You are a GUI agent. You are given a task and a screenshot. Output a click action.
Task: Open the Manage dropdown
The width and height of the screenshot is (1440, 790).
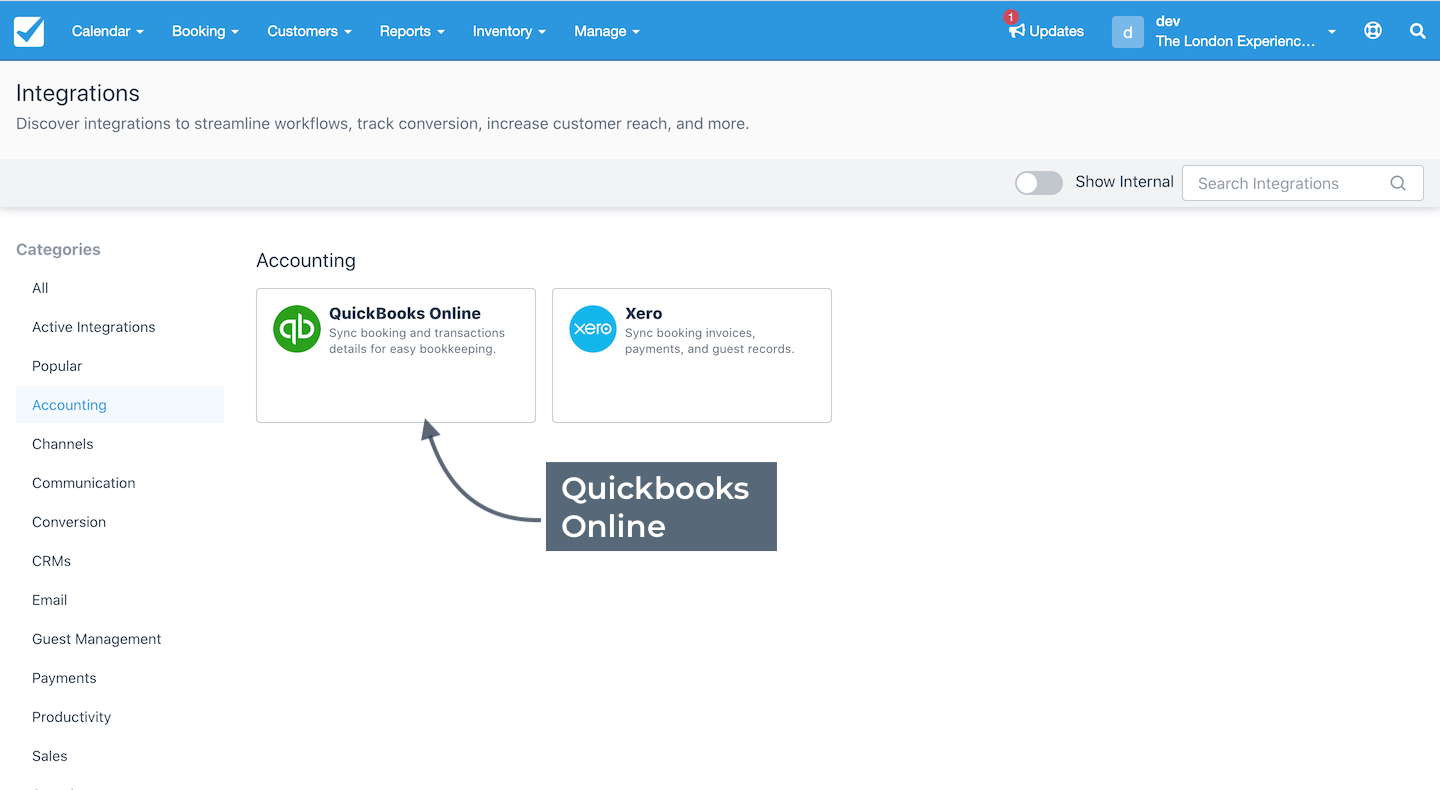point(606,31)
